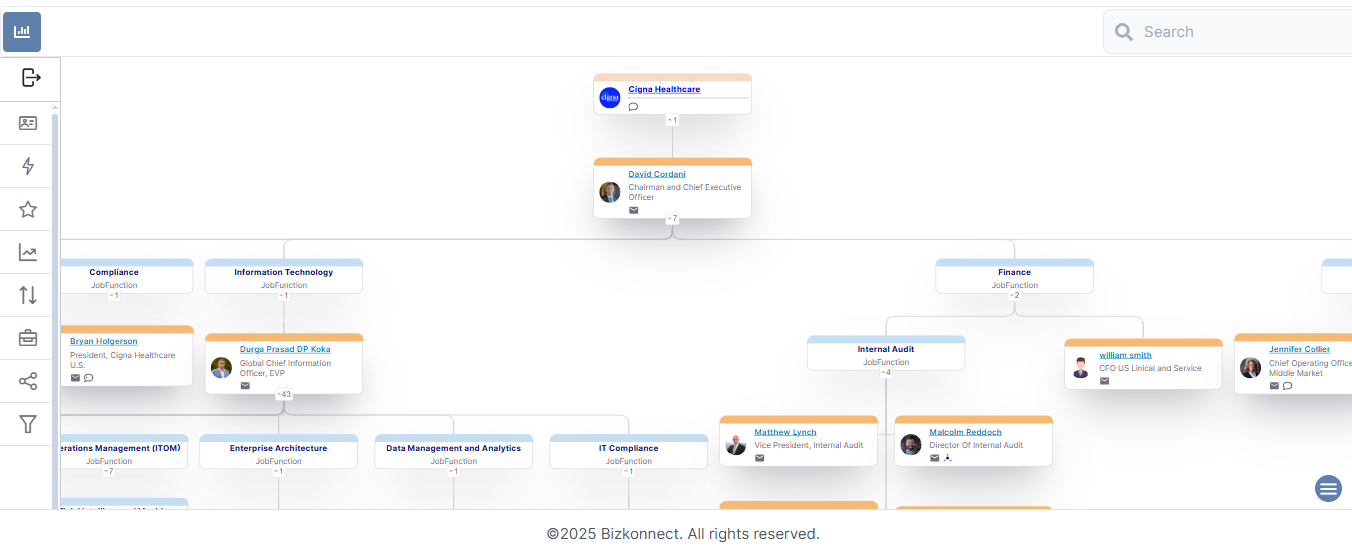Select the Internal Audit function title
The image size is (1352, 550).
click(x=886, y=349)
